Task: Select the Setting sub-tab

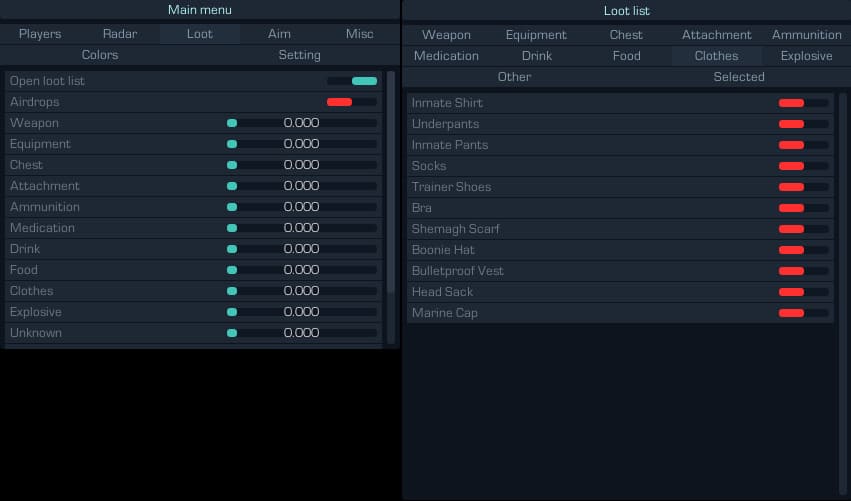Action: (300, 55)
